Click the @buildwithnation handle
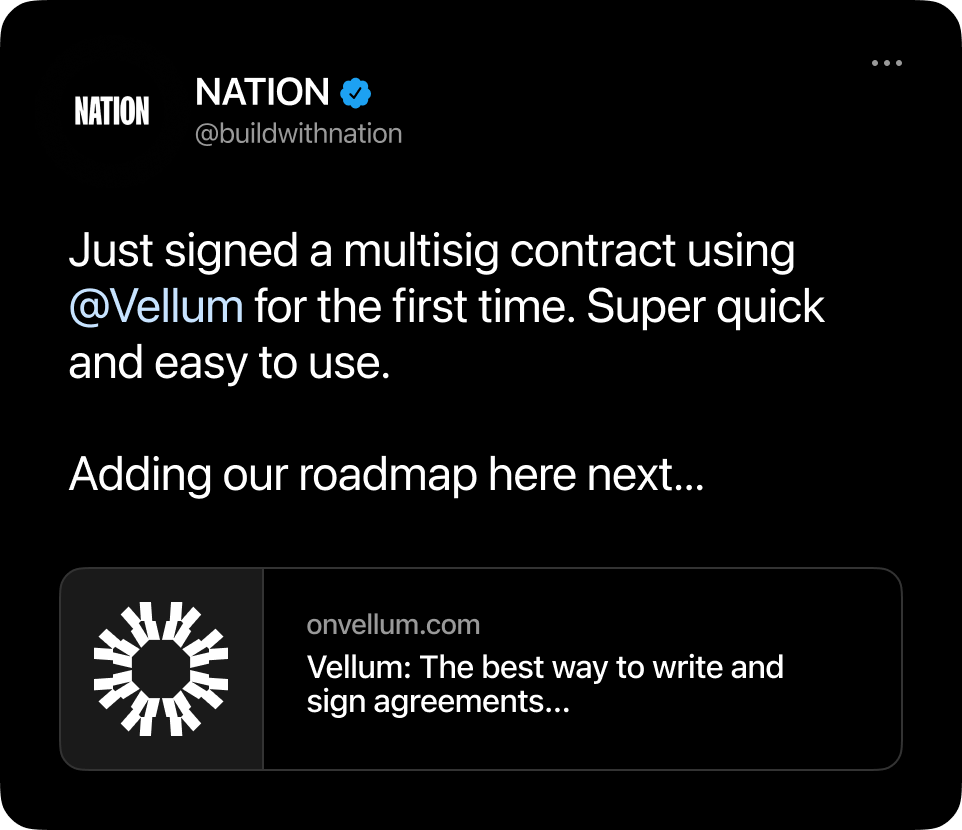Screen dimensions: 962x830 (298, 134)
